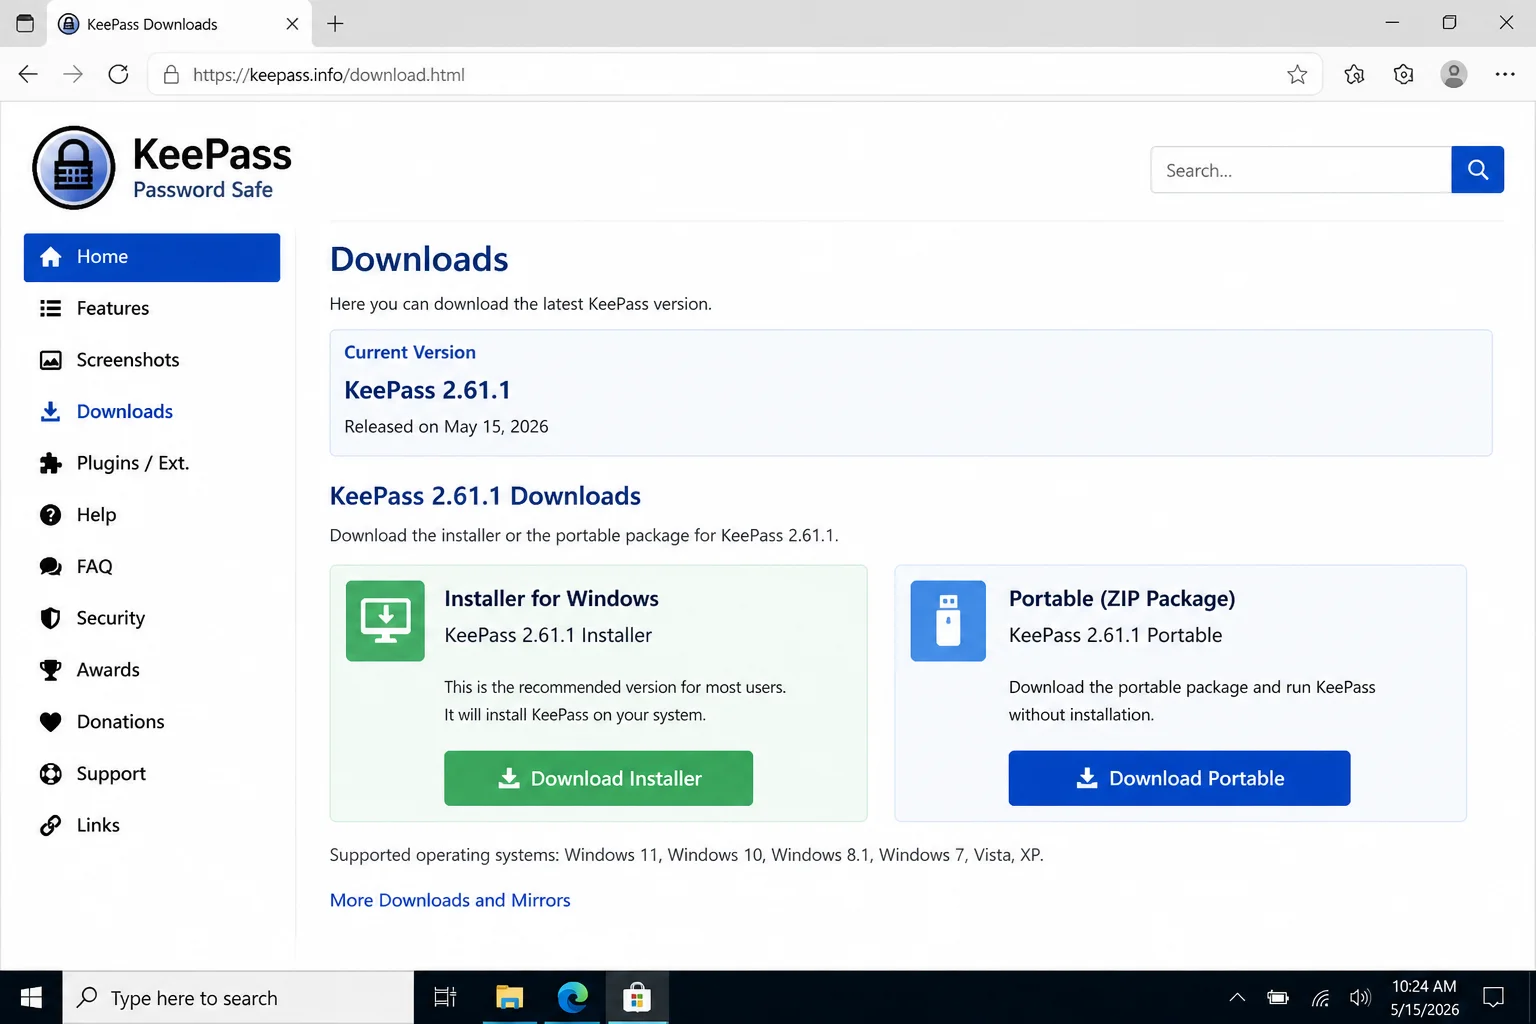Viewport: 1536px width, 1024px height.
Task: Open browser Settings and more menu
Action: (1505, 74)
